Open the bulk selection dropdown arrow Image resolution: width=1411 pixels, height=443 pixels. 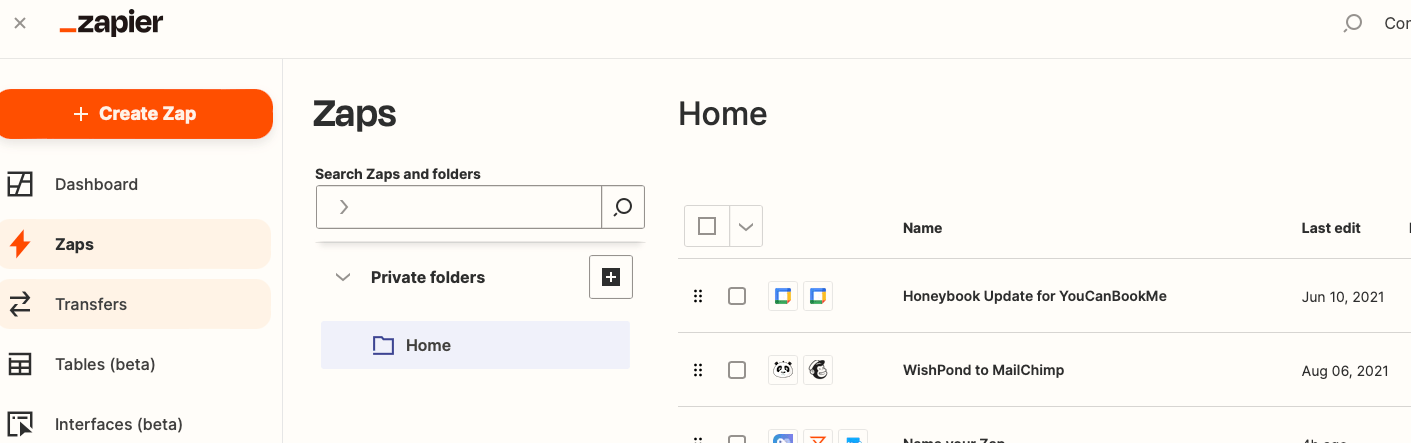pos(746,226)
